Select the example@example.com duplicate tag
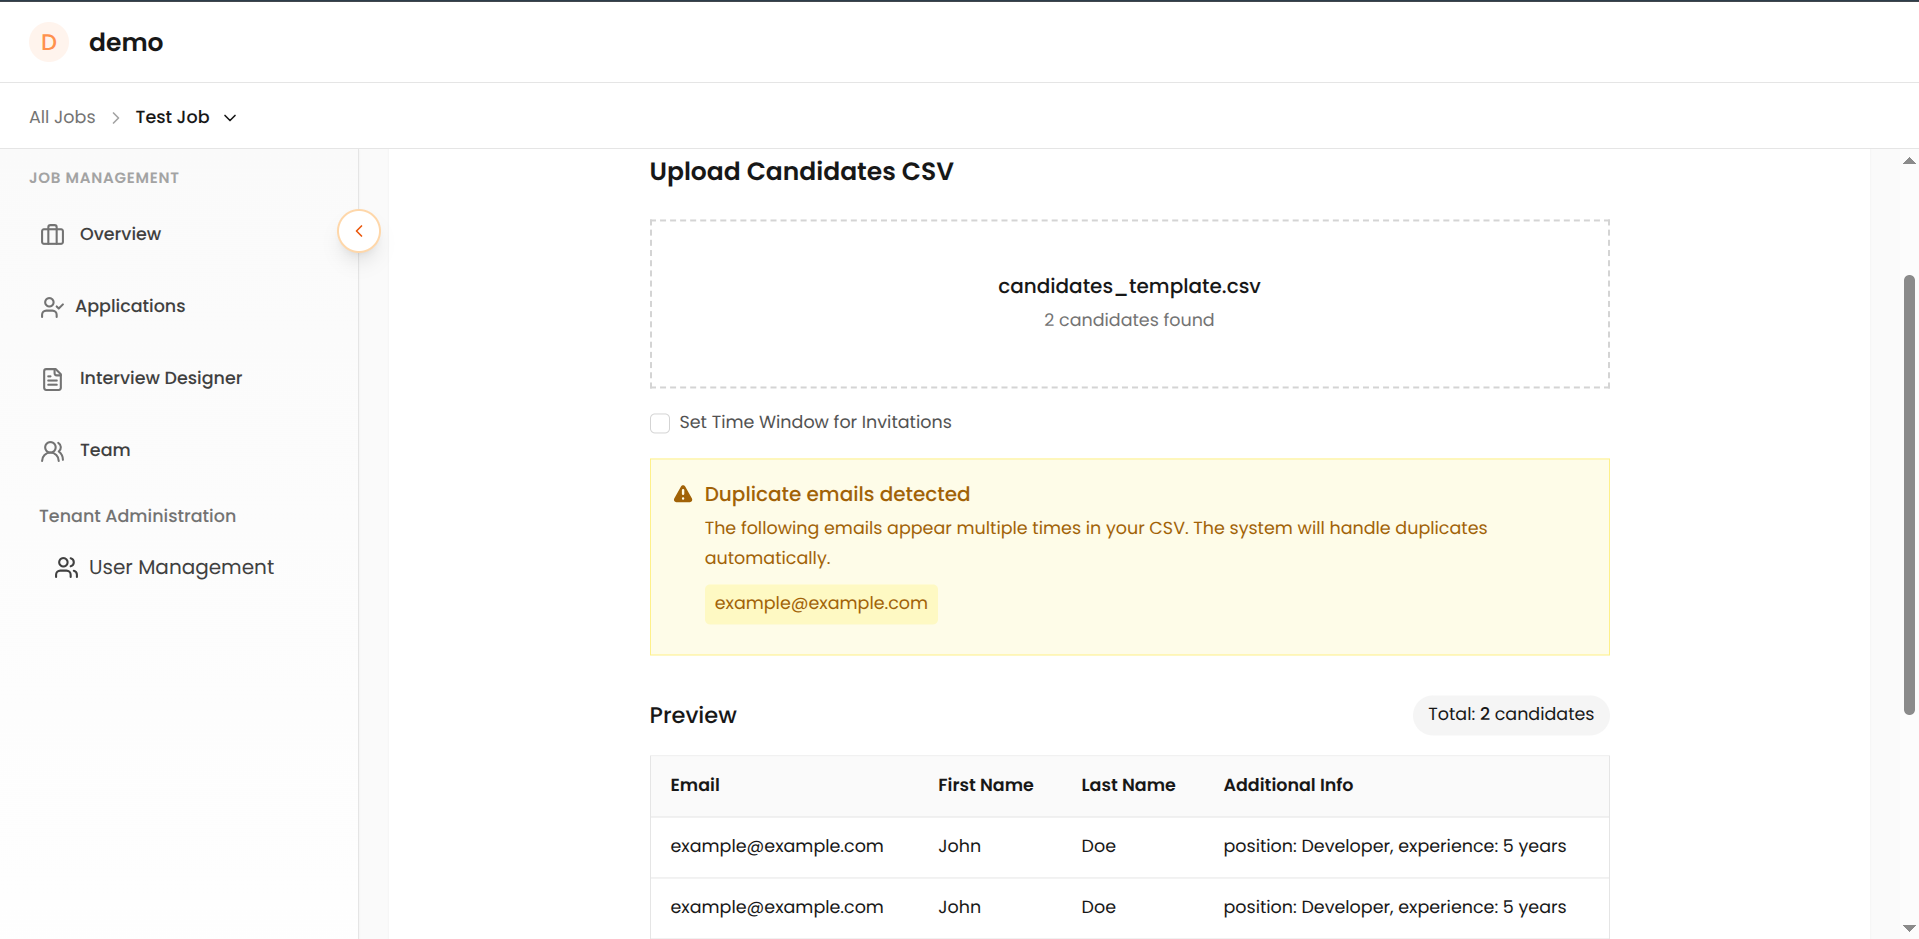Screen dimensions: 1919x939 pos(820,603)
